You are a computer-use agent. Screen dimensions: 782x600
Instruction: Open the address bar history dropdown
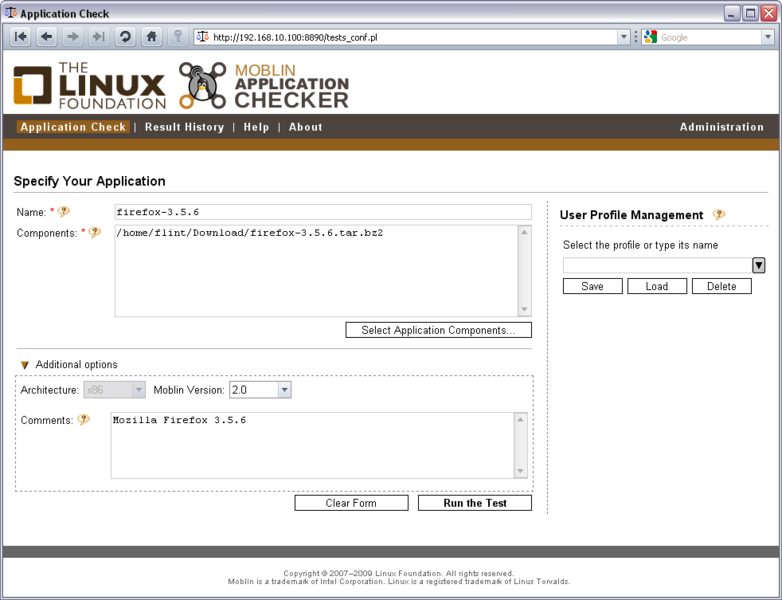pyautogui.click(x=623, y=37)
